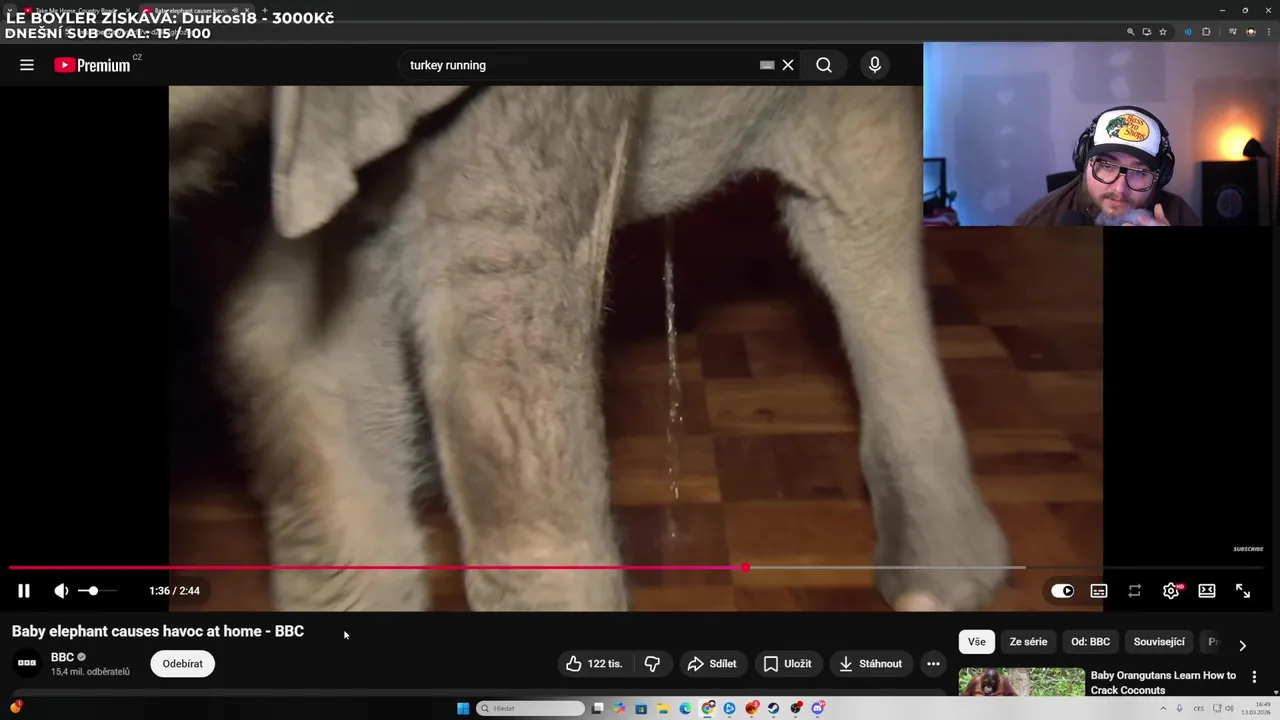Mute the video with the speaker icon
The height and width of the screenshot is (720, 1280).
pyautogui.click(x=61, y=591)
